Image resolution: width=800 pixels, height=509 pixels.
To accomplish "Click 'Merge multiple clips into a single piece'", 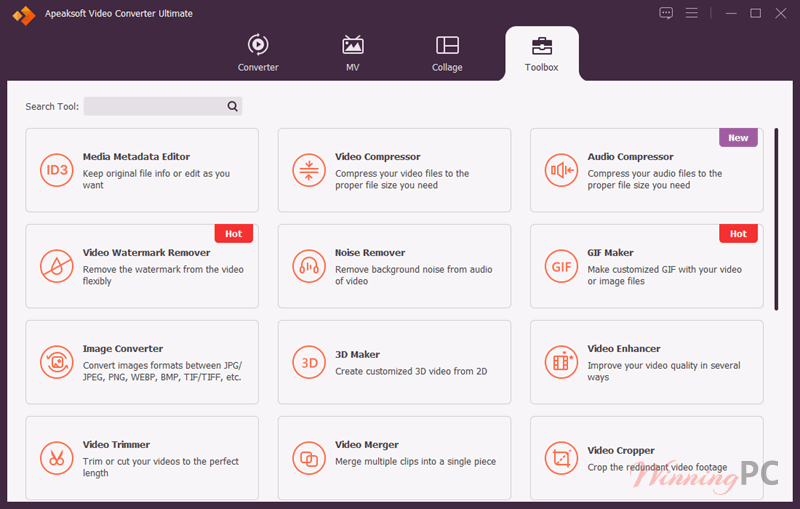I will 415,461.
